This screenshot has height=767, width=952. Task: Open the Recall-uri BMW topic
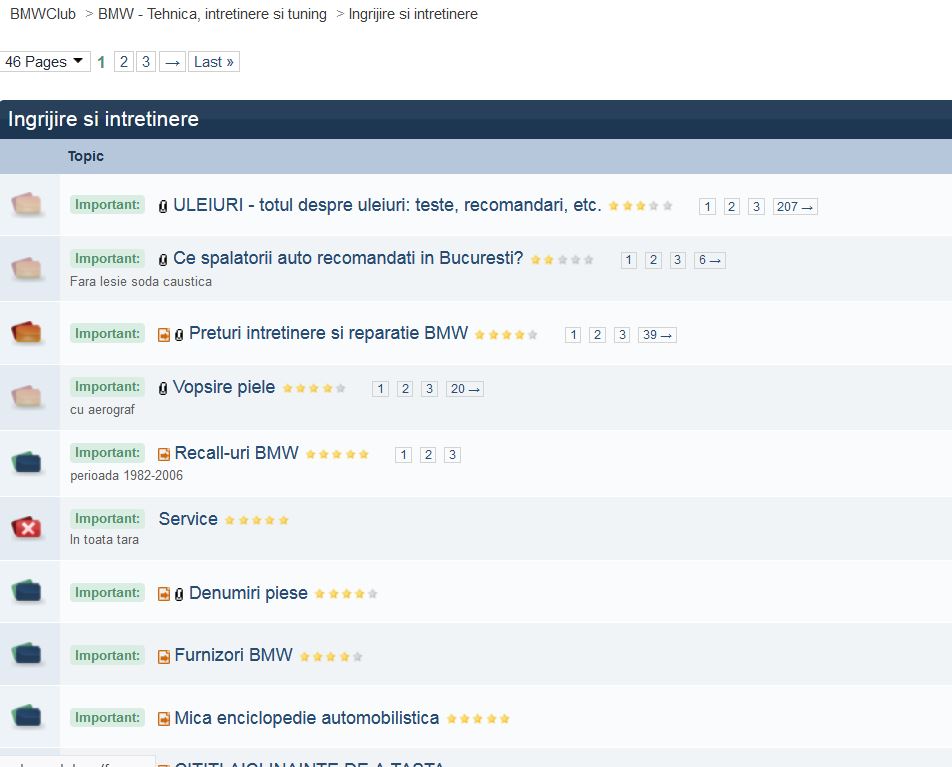pos(237,453)
